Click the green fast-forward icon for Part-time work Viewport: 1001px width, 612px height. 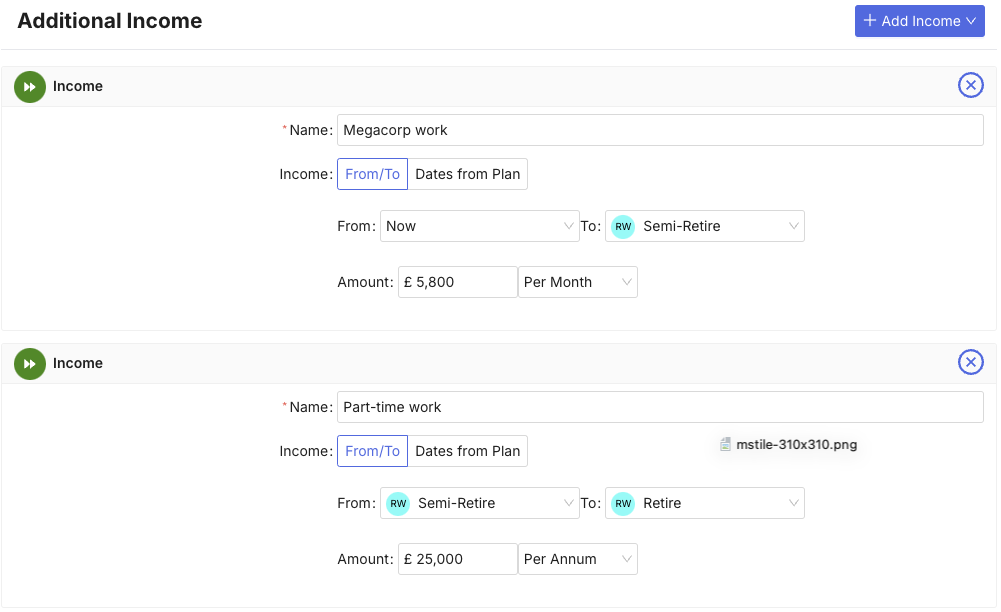30,364
